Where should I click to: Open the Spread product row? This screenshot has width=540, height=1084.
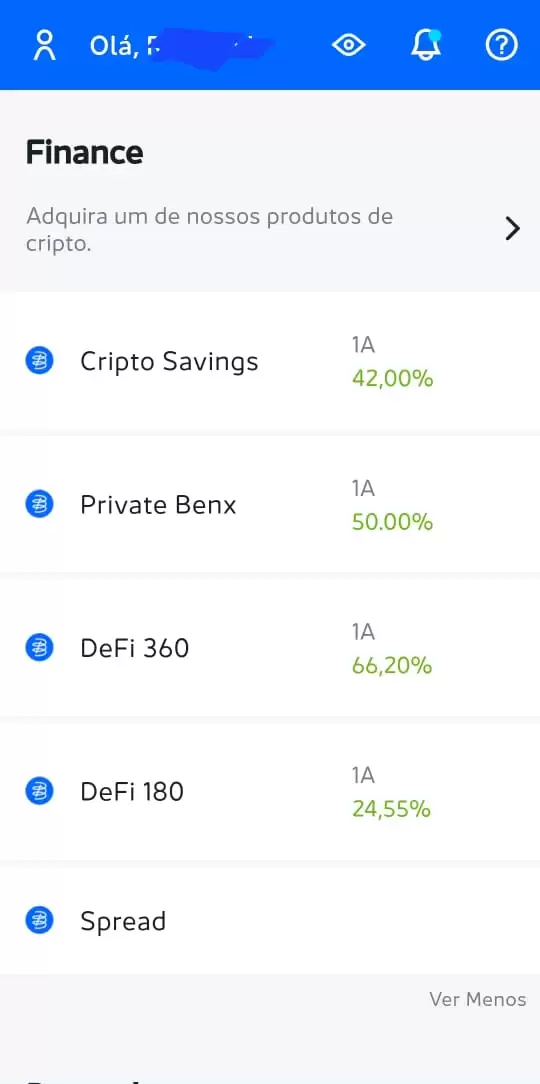click(270, 921)
